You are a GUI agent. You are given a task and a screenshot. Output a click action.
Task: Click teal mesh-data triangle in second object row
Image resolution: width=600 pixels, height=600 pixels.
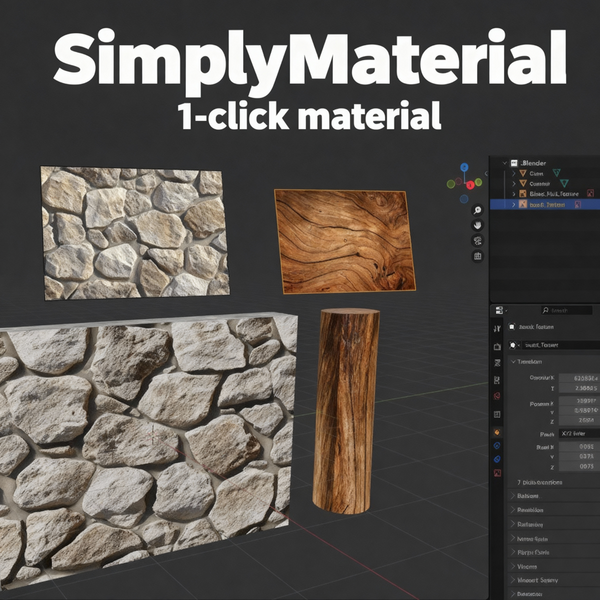[x=564, y=183]
